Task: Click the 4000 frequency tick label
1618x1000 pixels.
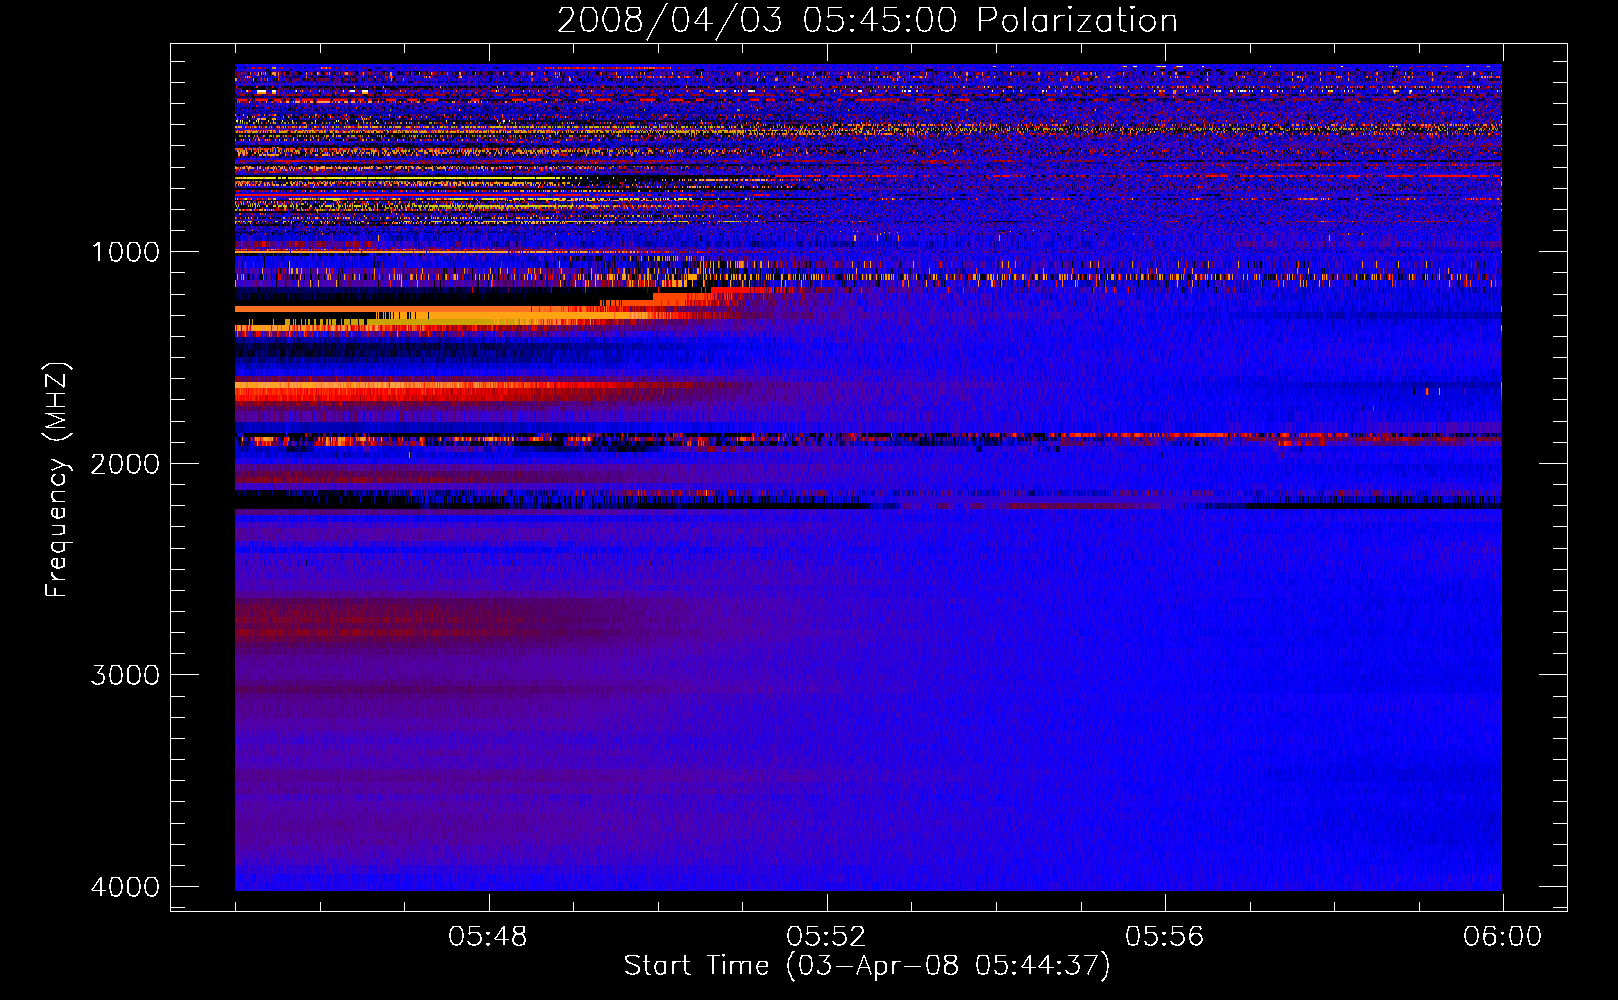Action: tap(126, 887)
